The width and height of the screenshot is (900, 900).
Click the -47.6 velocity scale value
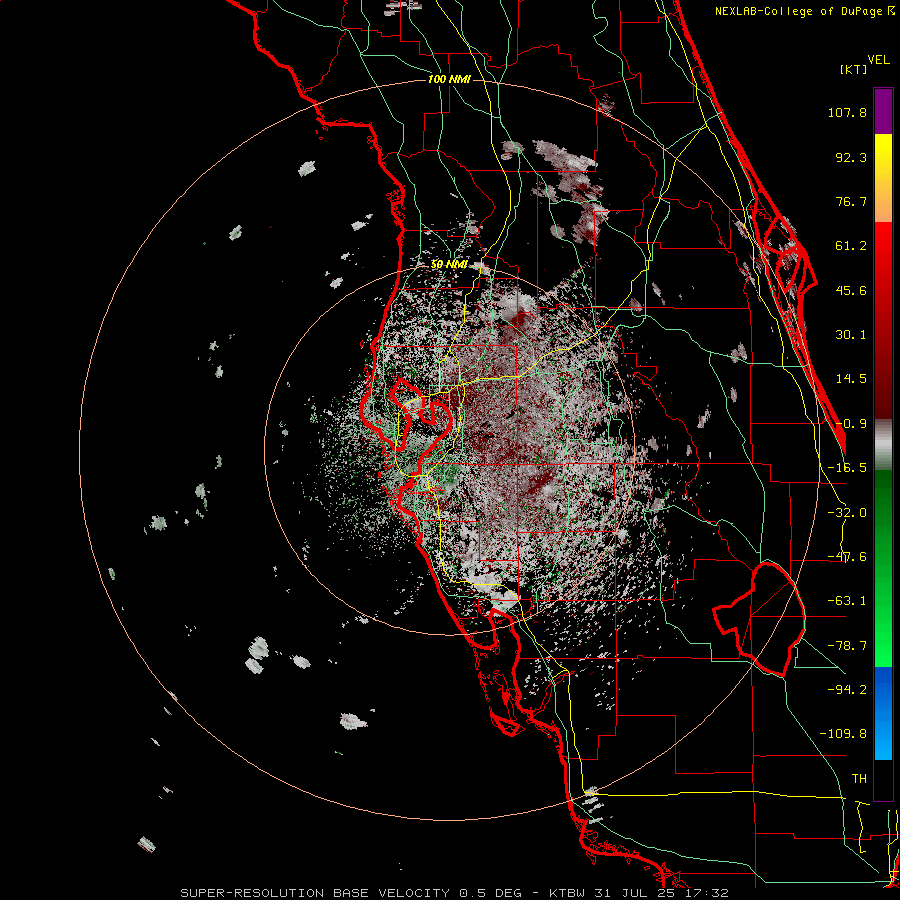point(847,557)
